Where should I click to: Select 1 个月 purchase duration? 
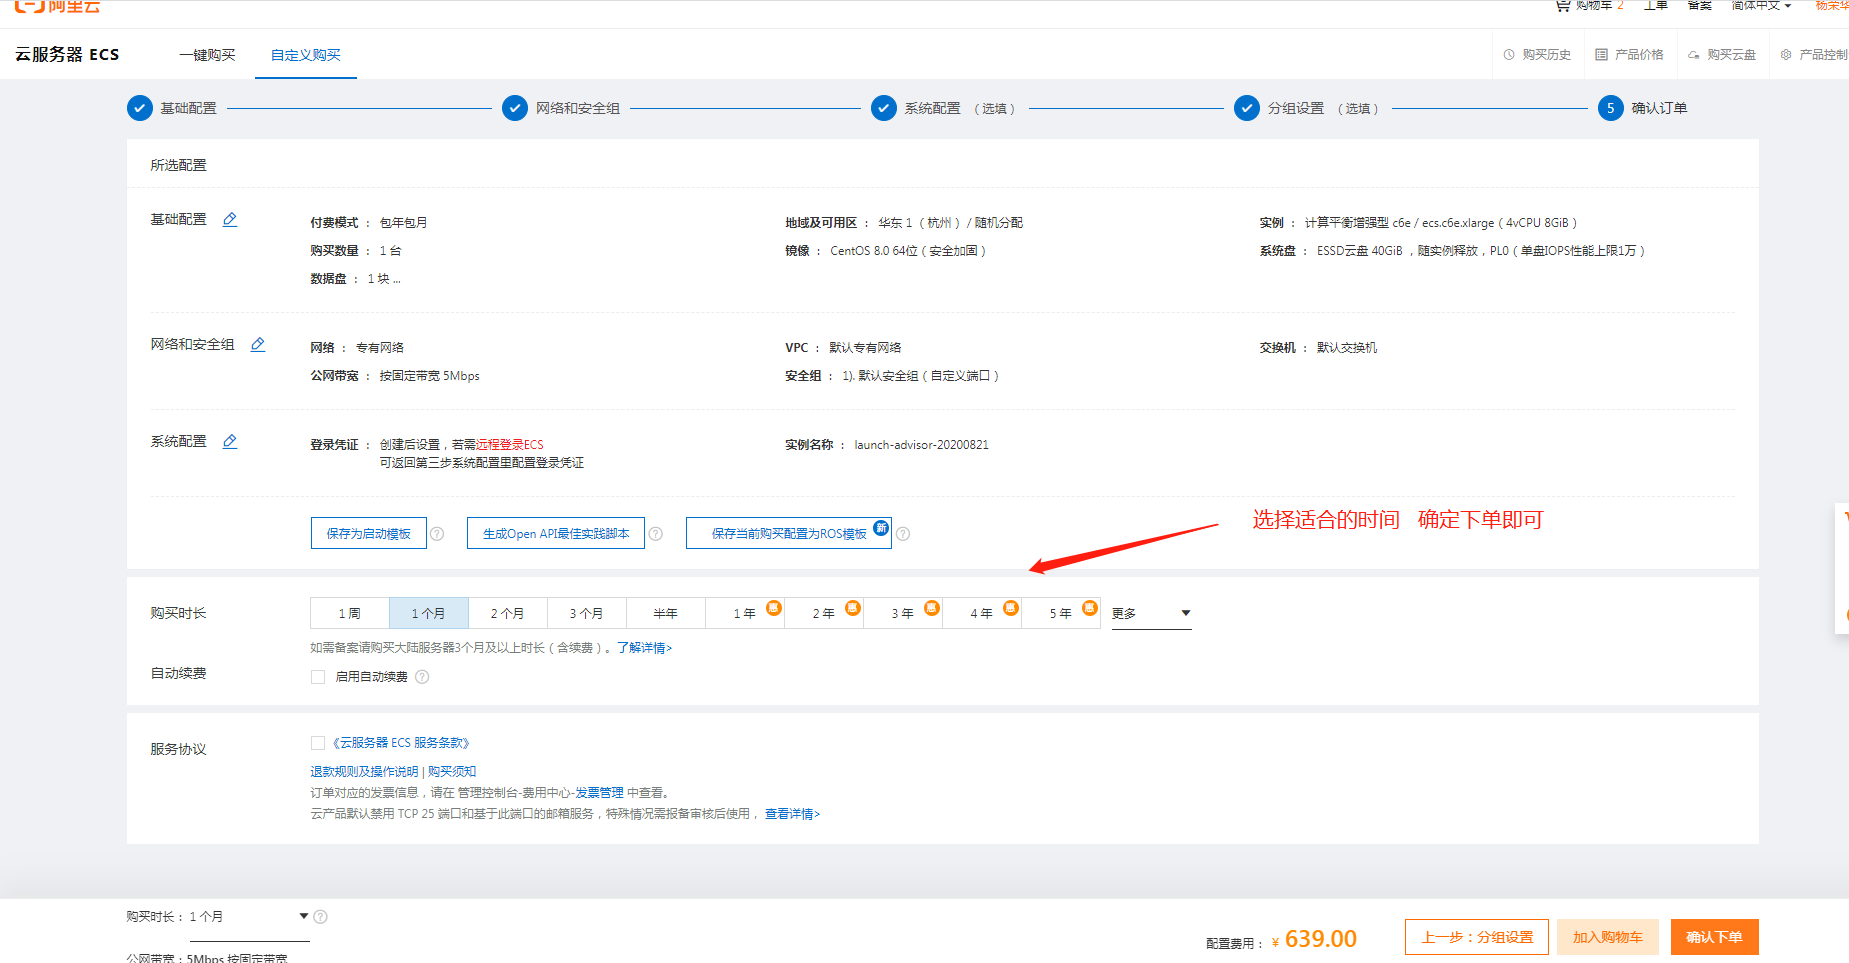tap(429, 613)
